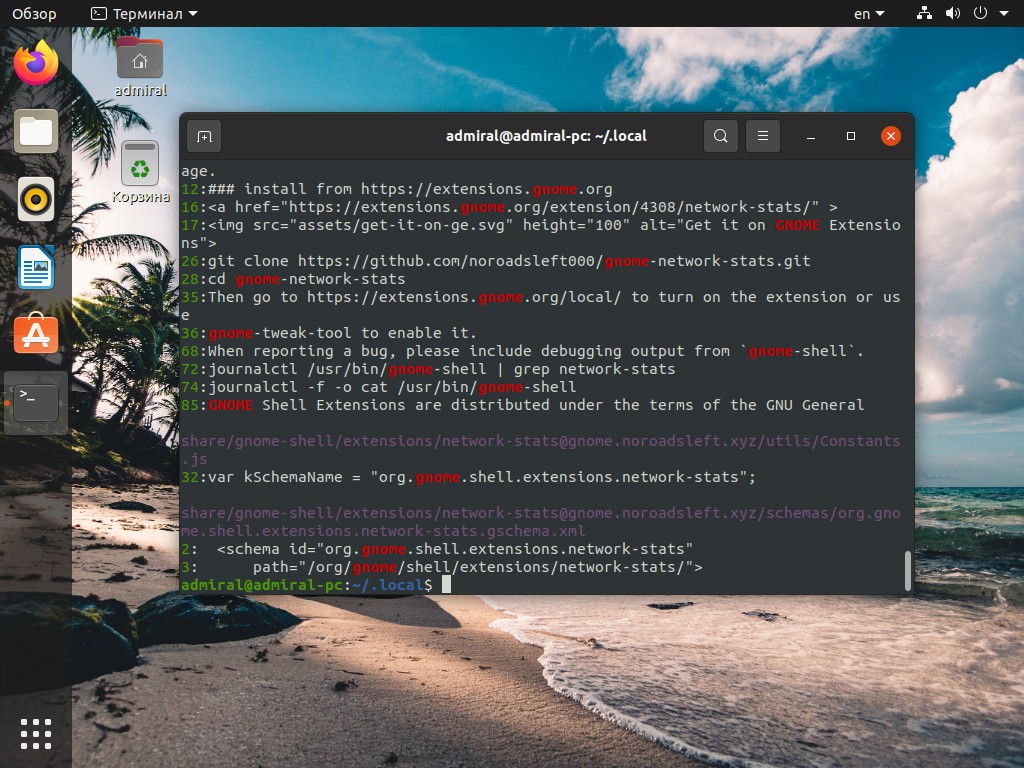Image resolution: width=1024 pixels, height=768 pixels.
Task: Click line 3 path= text
Action: [x=441, y=568]
